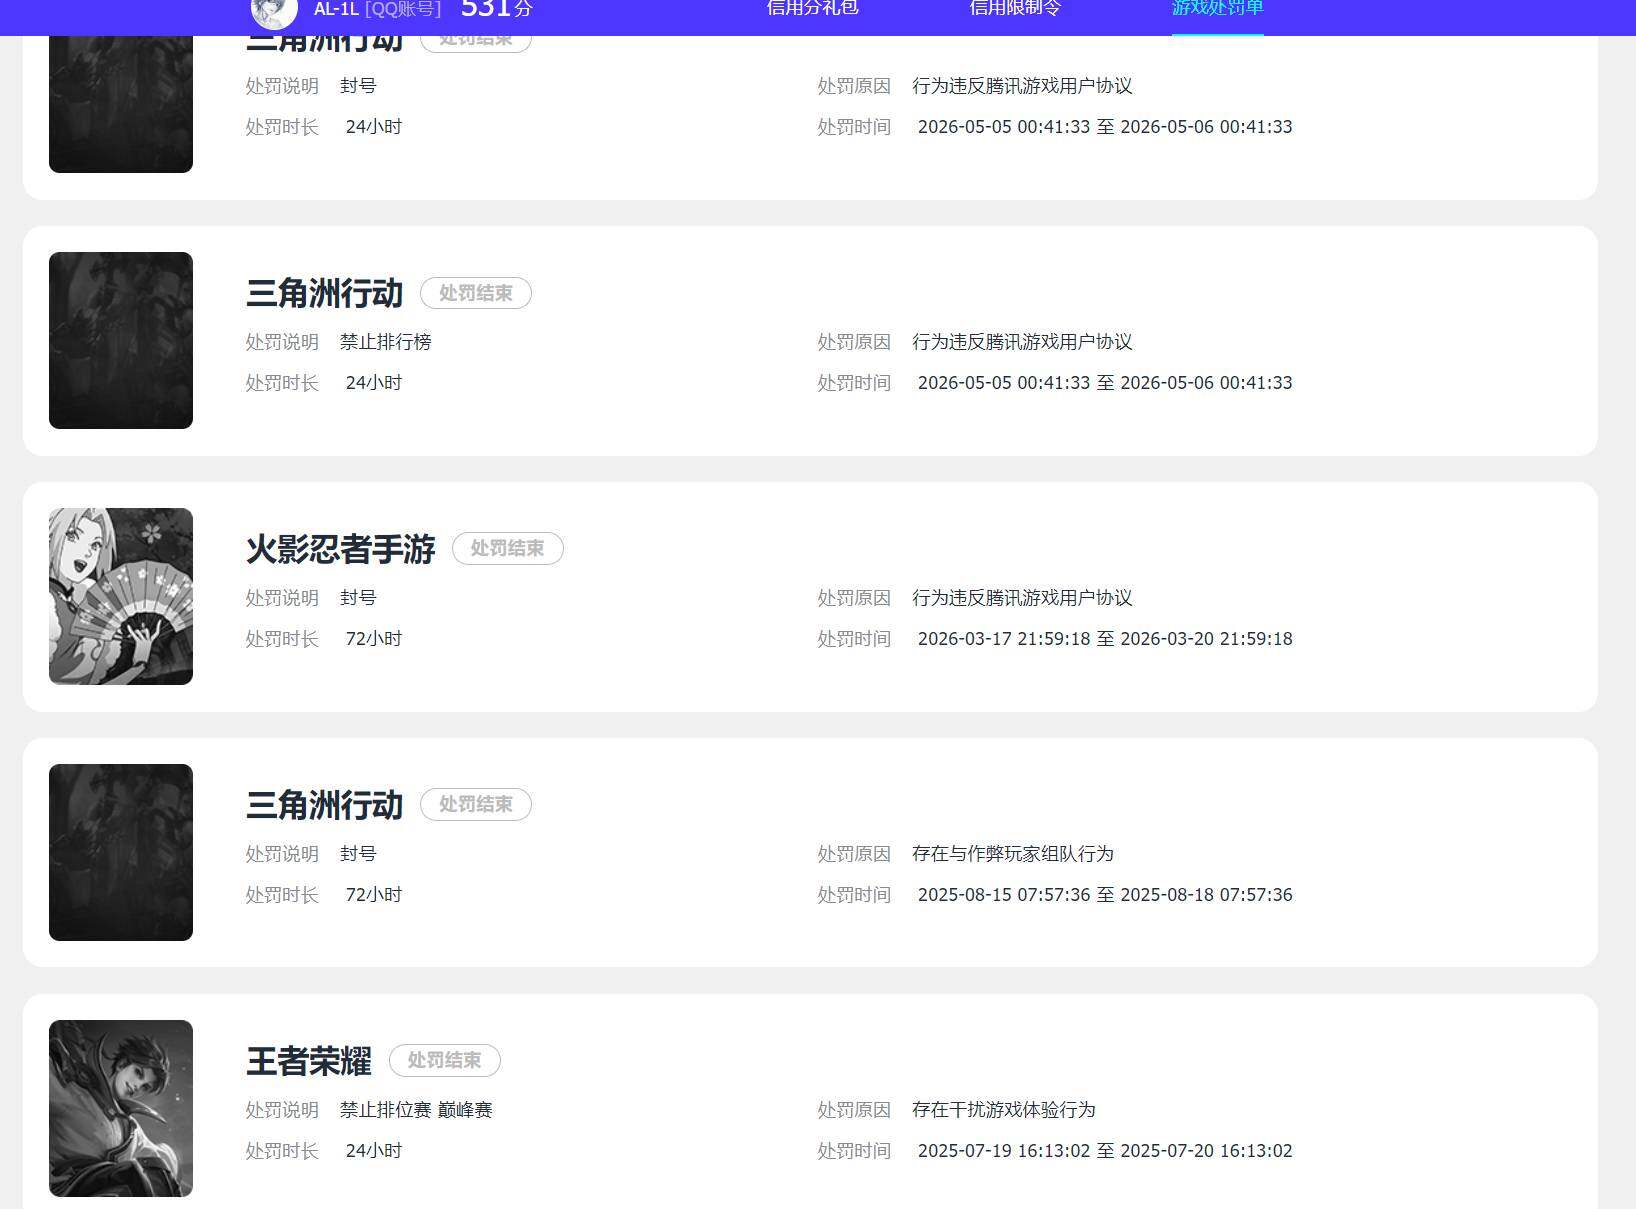Click 行为违反腾讯游戏用户协议 in the 禁止排行榜 card
Viewport: 1636px width, 1209px height.
[x=1022, y=342]
